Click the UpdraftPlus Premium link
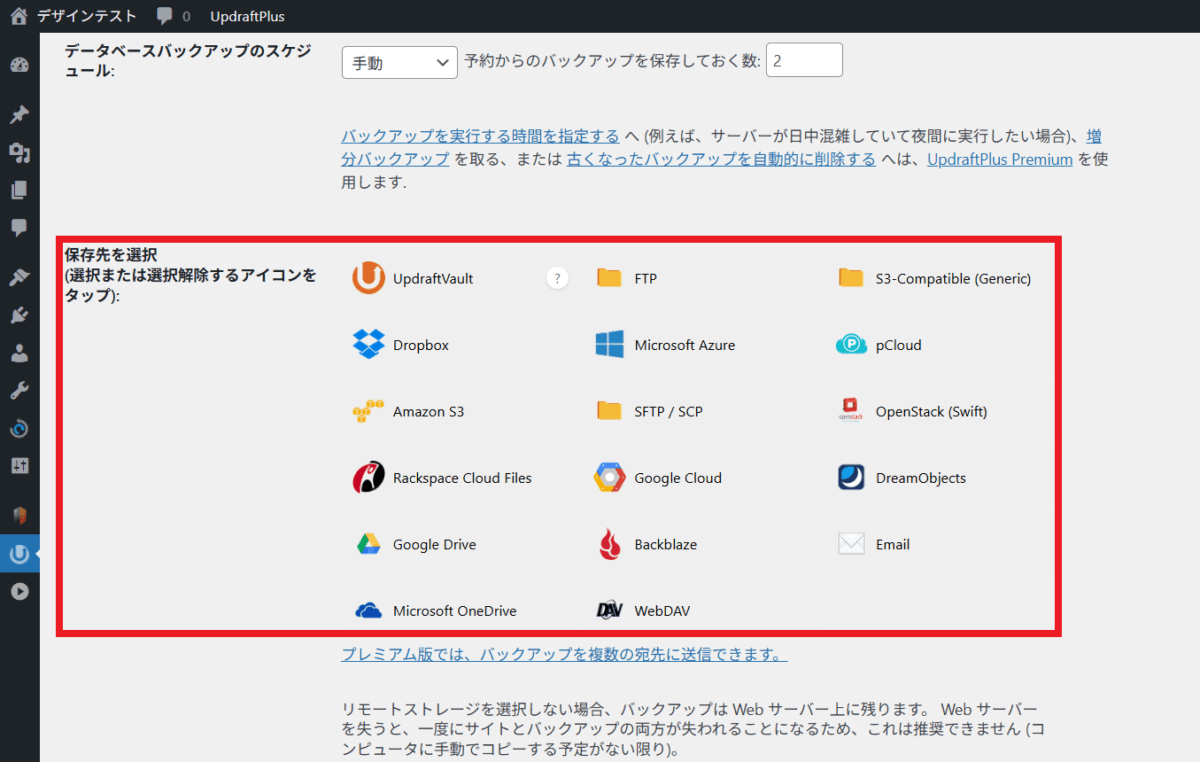Image resolution: width=1200 pixels, height=762 pixels. tap(1000, 160)
